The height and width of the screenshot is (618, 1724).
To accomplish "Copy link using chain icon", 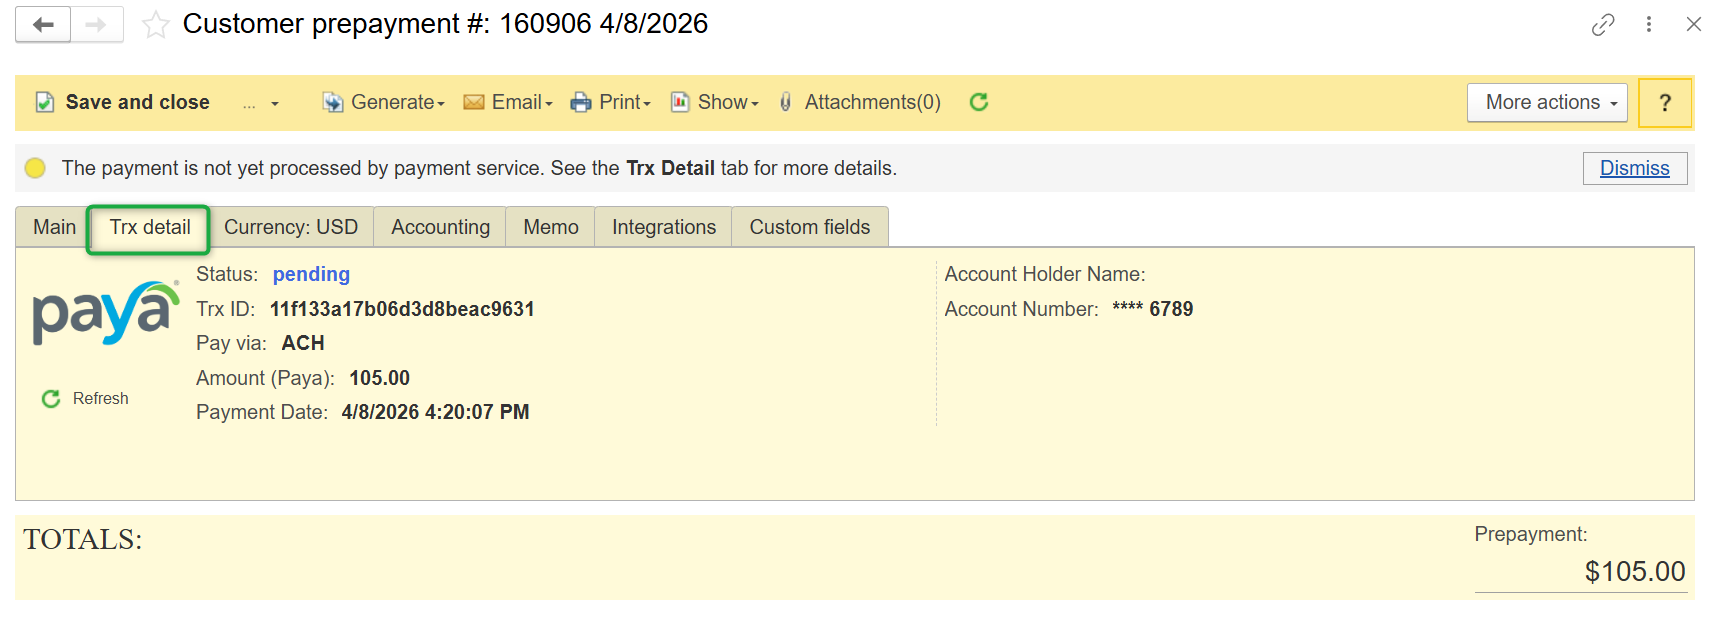I will 1603,25.
